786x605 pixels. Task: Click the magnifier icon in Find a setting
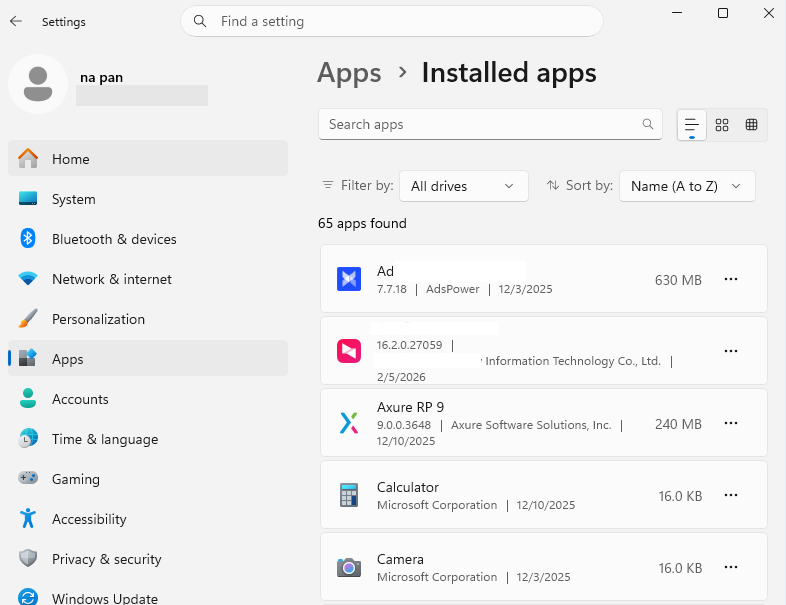click(200, 21)
